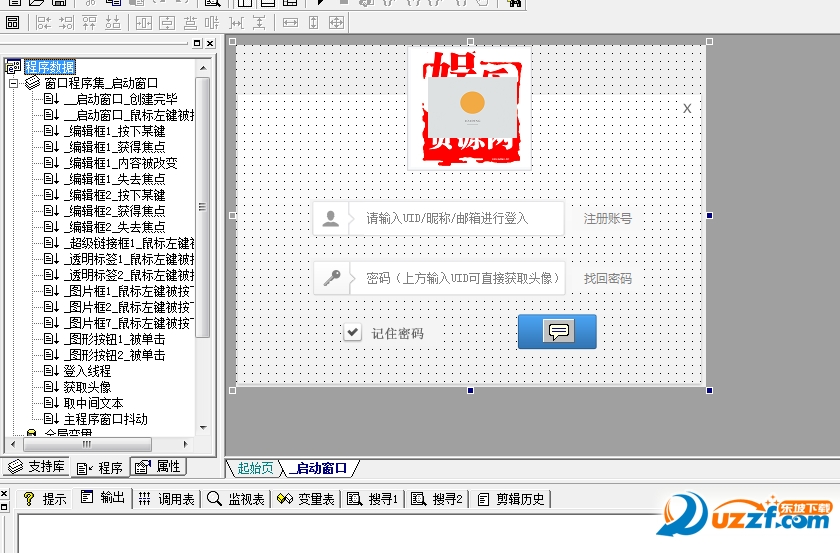Viewport: 840px width, 553px height.
Task: Select the blue login image button
Action: (x=557, y=332)
